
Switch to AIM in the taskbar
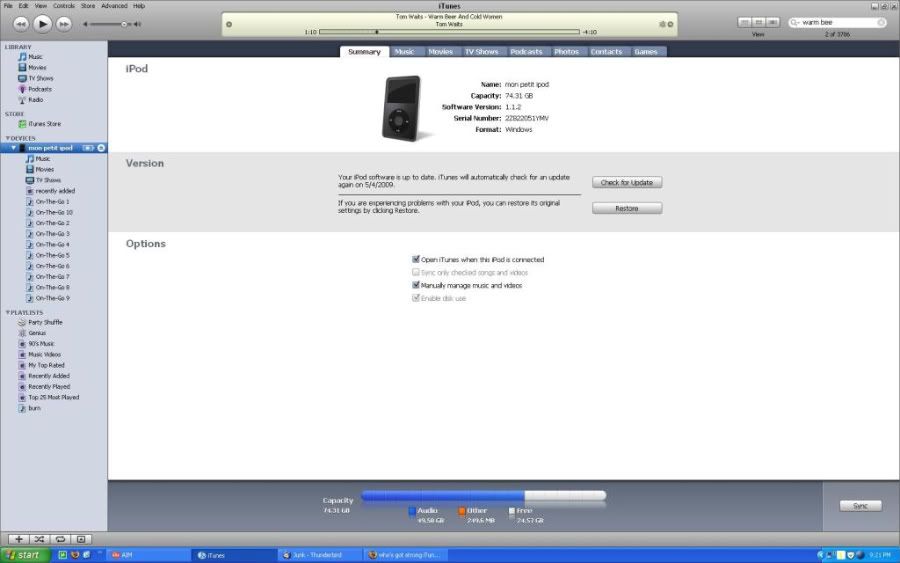[x=148, y=555]
